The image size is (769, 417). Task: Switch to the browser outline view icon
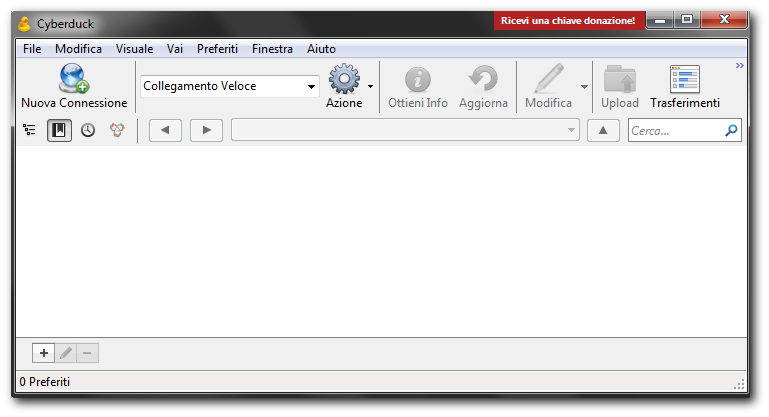click(x=29, y=130)
